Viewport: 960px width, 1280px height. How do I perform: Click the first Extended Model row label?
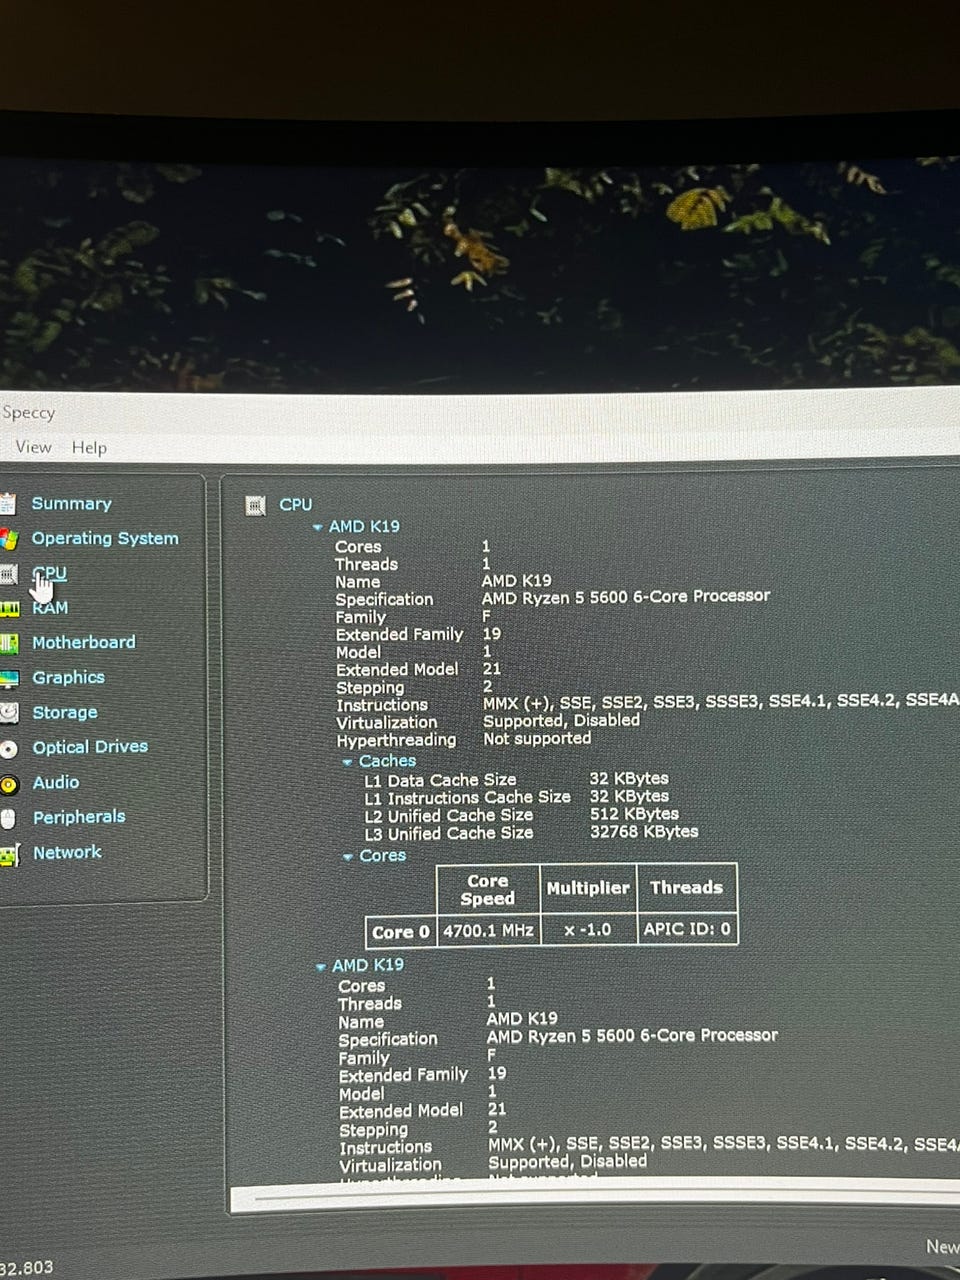click(x=397, y=669)
